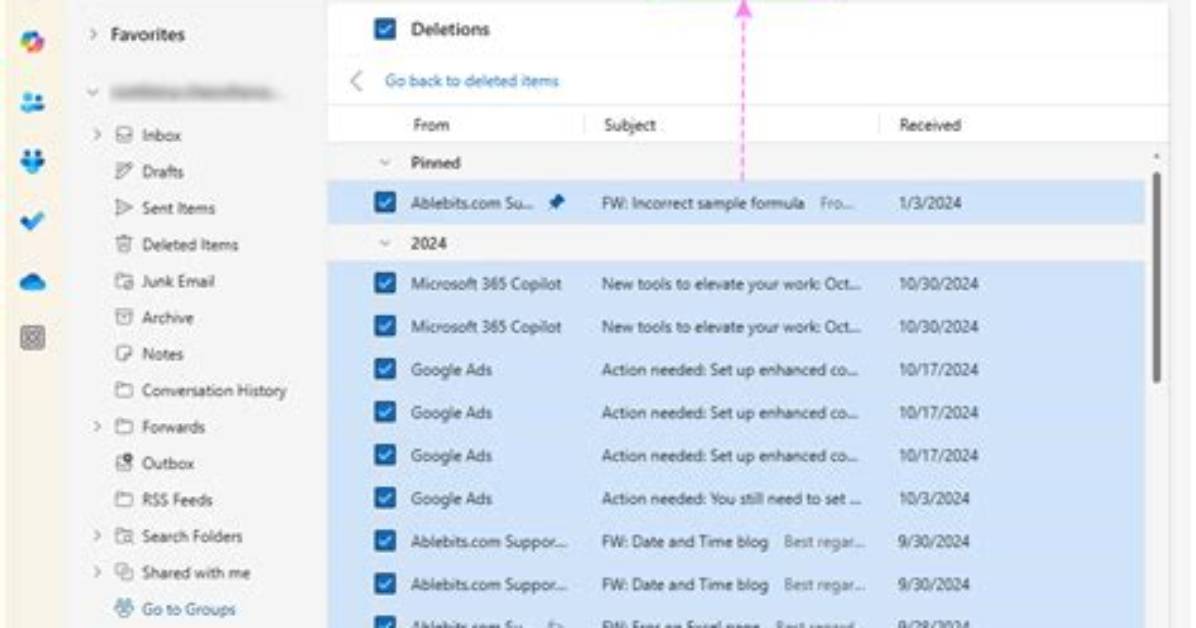Sort by the Received column header
Image resolution: width=1196 pixels, height=628 pixels.
(930, 125)
